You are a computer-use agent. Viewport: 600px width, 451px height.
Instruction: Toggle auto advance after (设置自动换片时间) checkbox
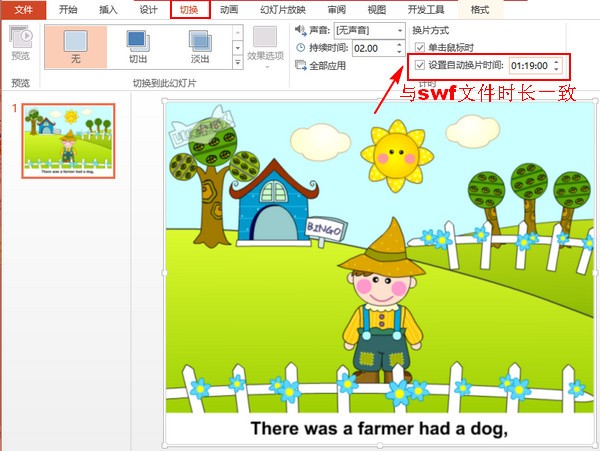[420, 65]
